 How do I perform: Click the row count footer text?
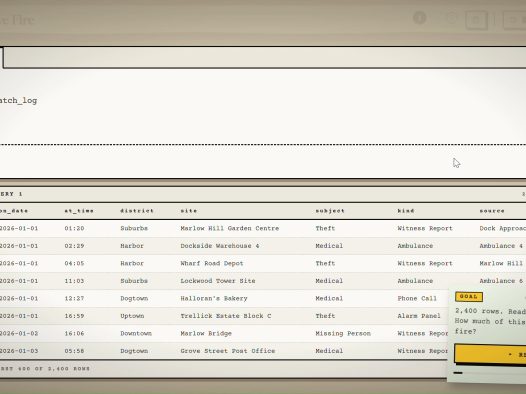[45, 369]
